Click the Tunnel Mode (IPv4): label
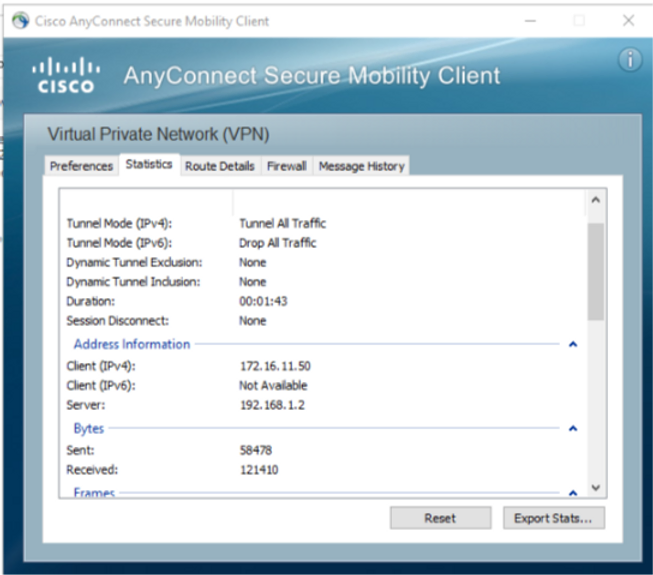 tap(119, 224)
